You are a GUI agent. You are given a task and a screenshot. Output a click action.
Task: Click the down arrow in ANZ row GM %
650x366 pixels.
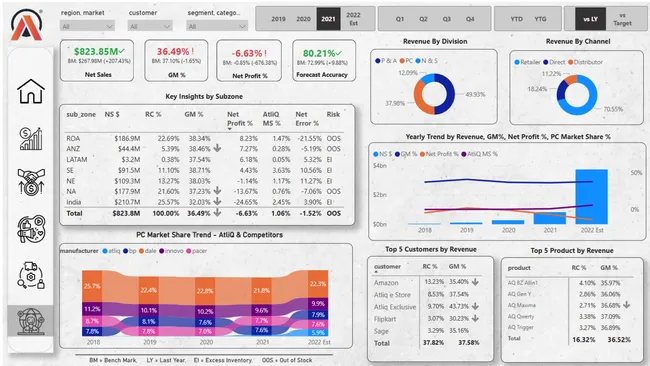point(217,148)
